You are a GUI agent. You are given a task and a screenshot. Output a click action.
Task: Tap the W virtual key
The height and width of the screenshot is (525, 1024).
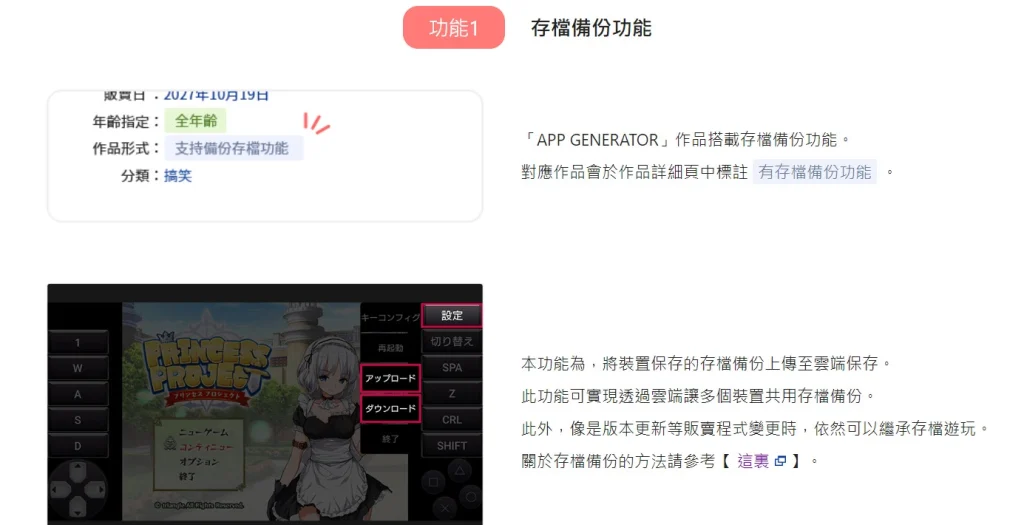(x=78, y=368)
